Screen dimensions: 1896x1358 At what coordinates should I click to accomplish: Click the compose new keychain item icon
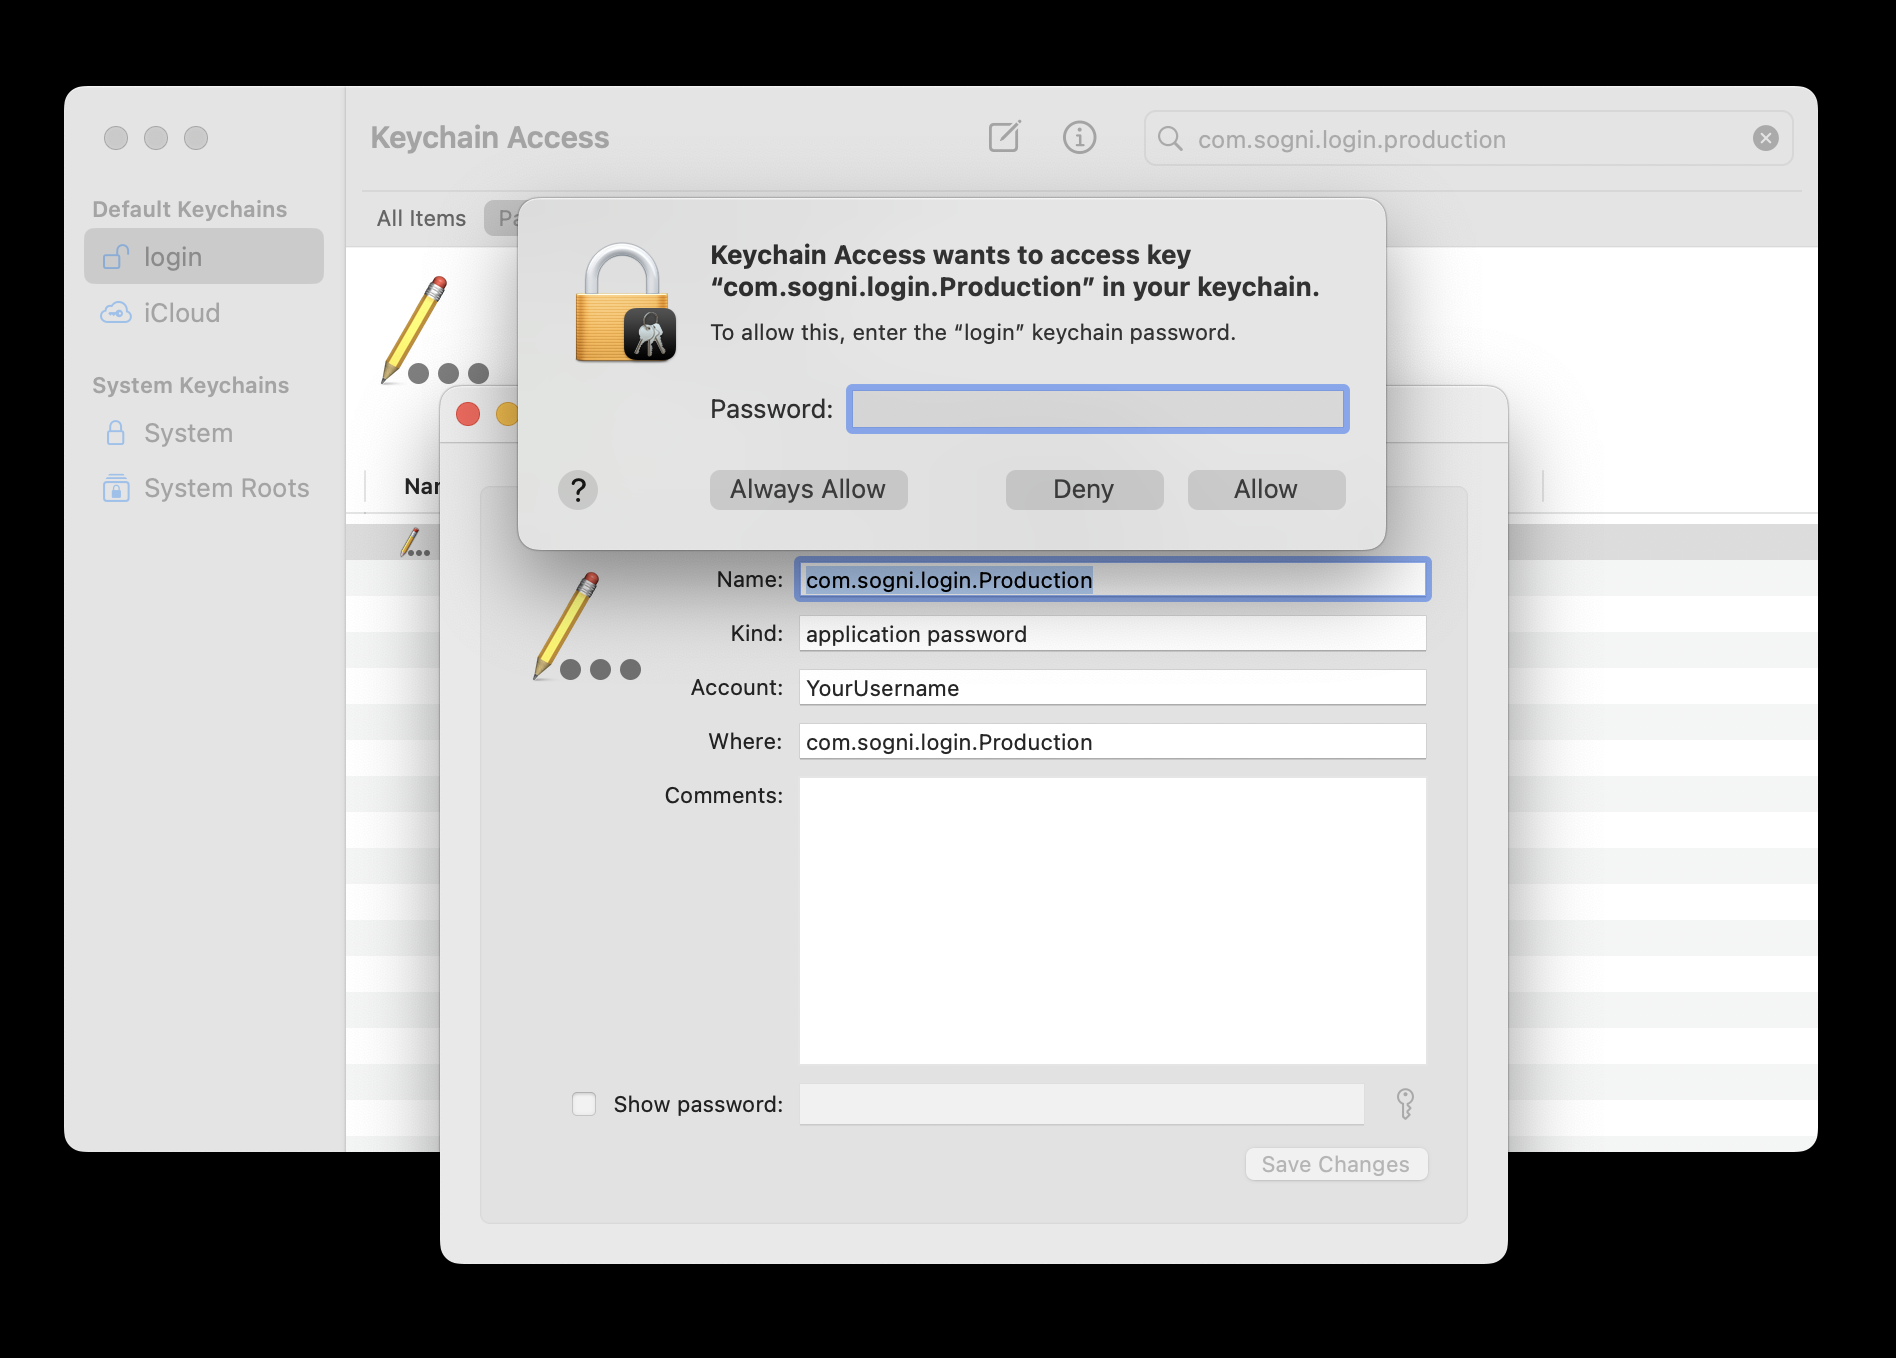coord(1004,137)
